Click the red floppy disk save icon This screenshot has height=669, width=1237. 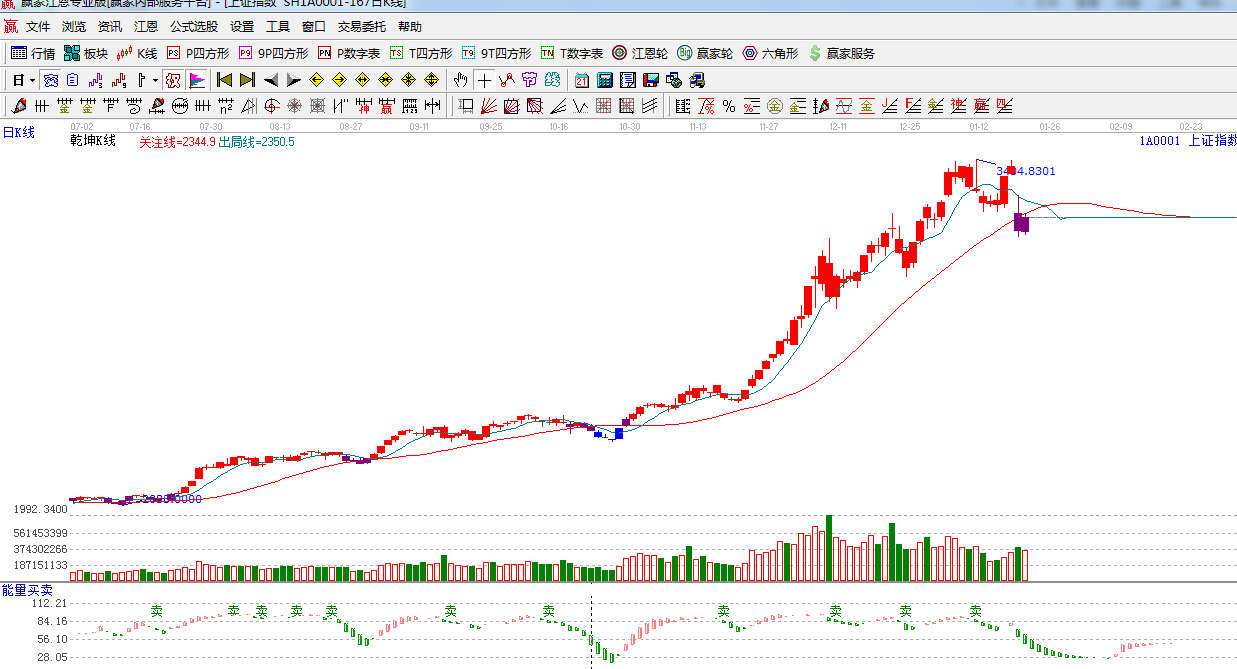point(651,80)
